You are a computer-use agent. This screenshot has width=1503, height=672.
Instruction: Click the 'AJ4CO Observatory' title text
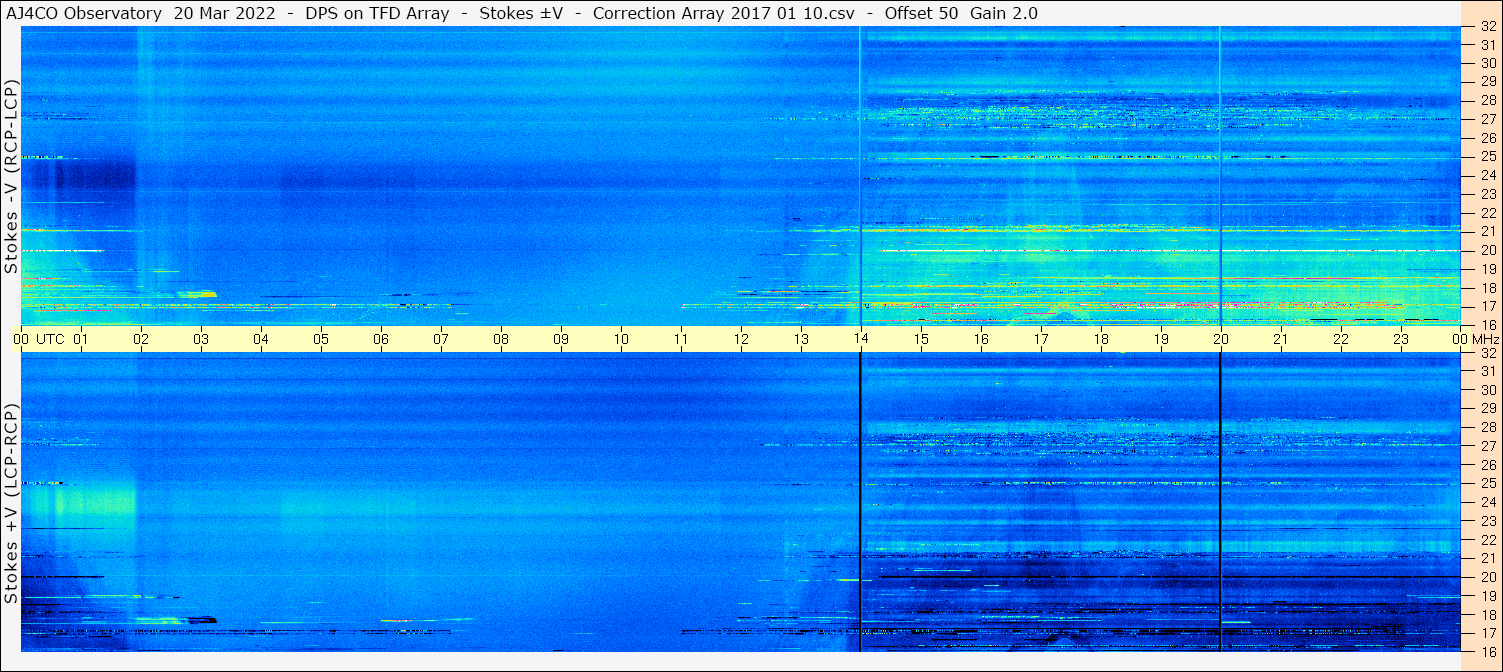coord(85,13)
